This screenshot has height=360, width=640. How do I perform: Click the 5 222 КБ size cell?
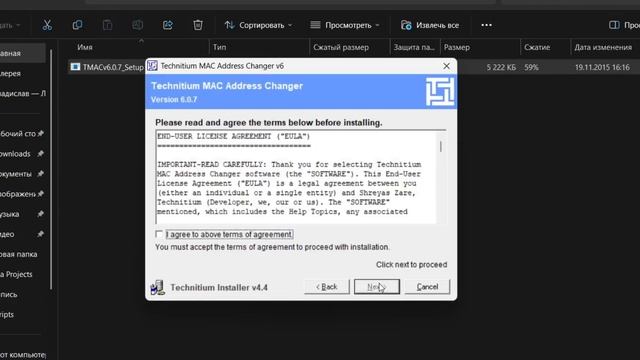[501, 67]
